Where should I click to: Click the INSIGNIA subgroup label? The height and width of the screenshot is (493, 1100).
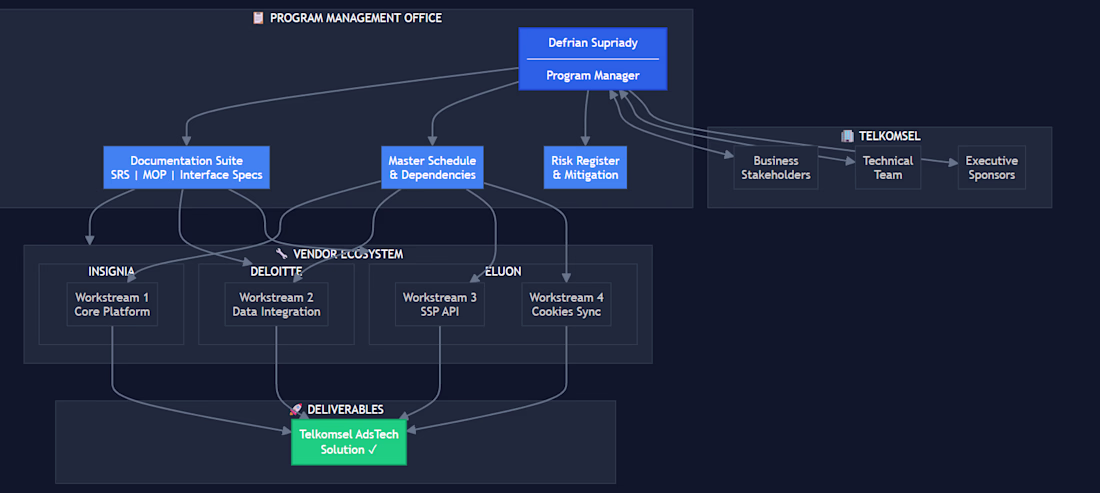coord(112,271)
